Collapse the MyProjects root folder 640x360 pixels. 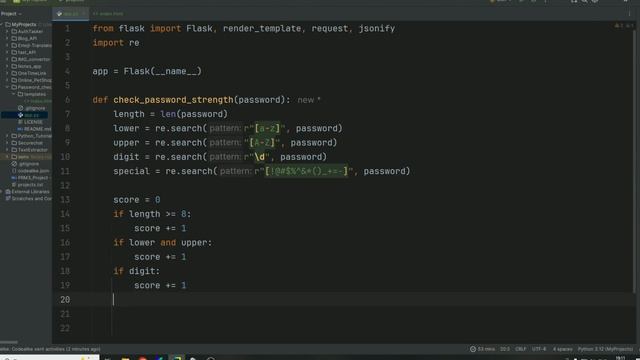(2, 24)
